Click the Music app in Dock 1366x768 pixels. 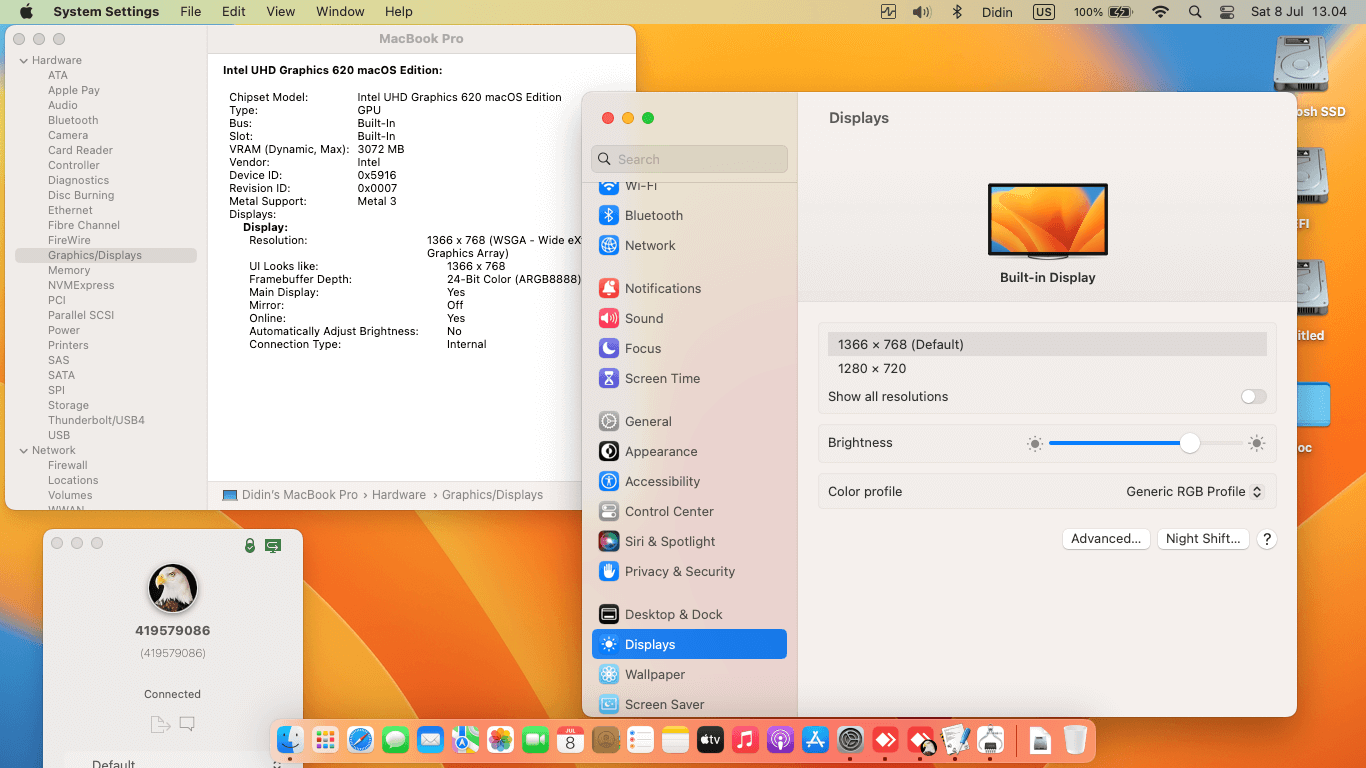coord(745,740)
